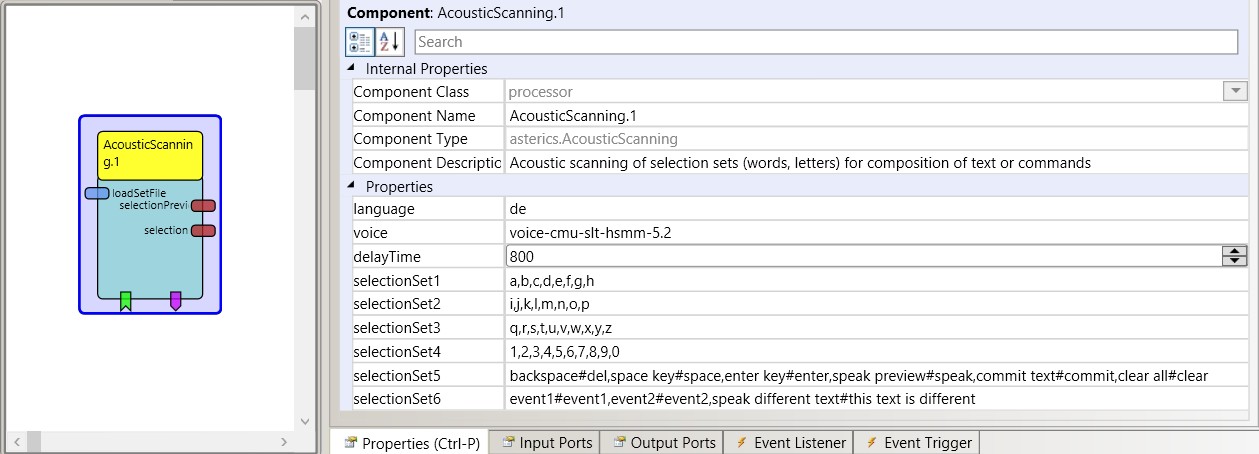Open the Event Listener tab

tap(790, 443)
